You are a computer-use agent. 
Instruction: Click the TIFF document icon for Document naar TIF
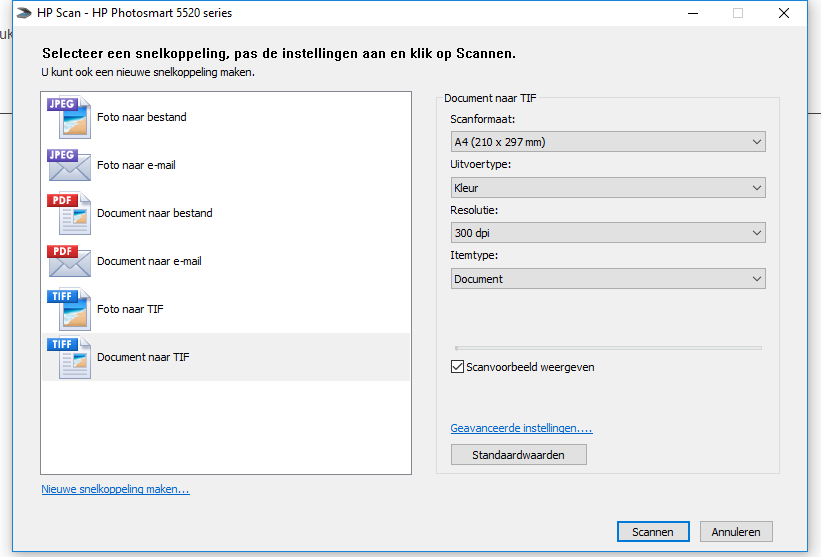(69, 357)
